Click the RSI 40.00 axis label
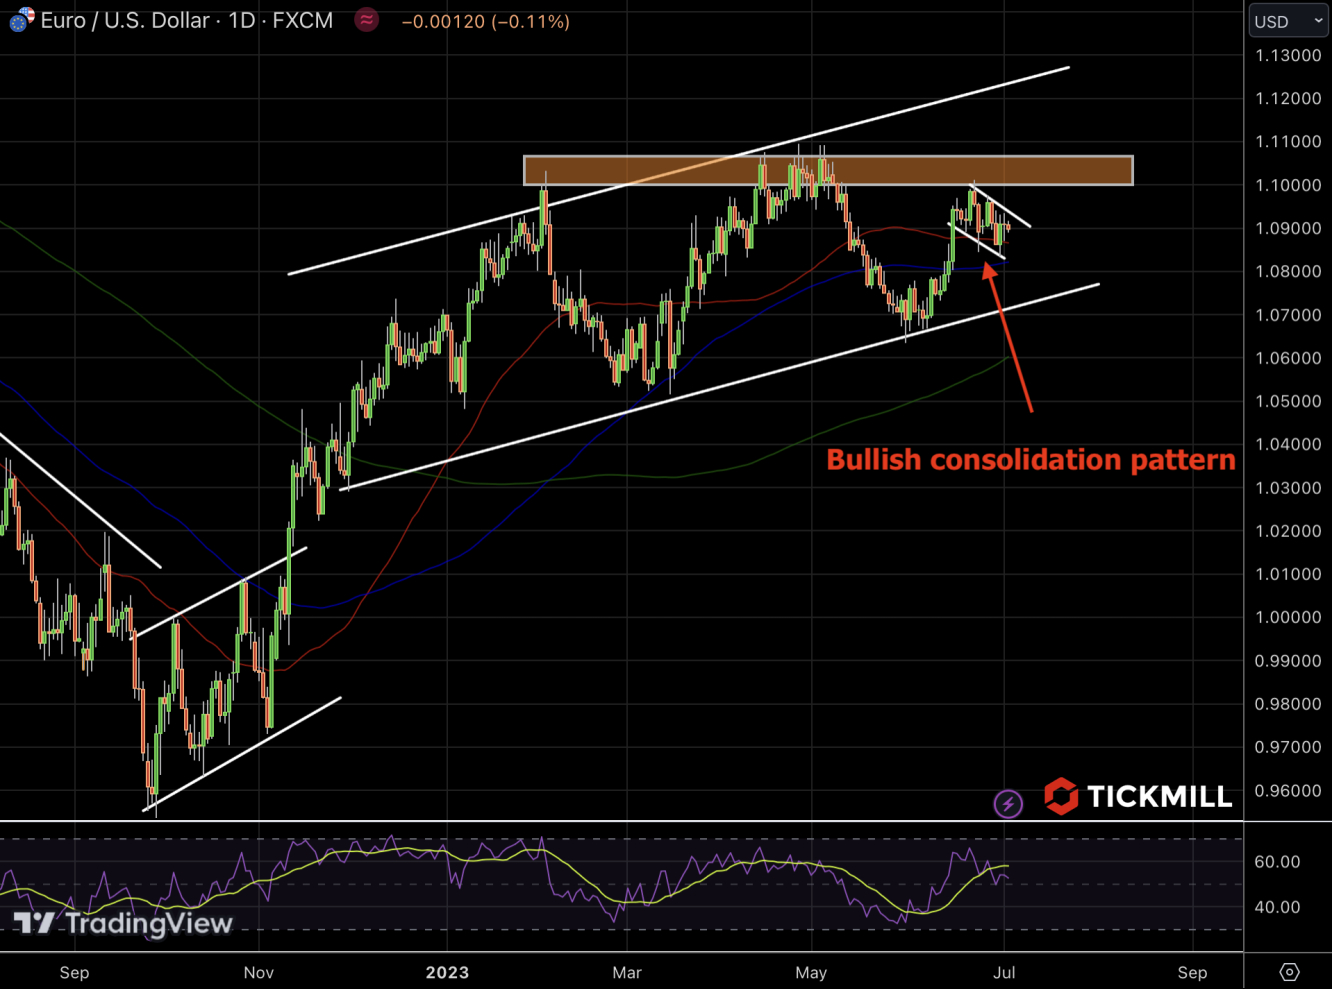The width and height of the screenshot is (1332, 989). coord(1277,908)
